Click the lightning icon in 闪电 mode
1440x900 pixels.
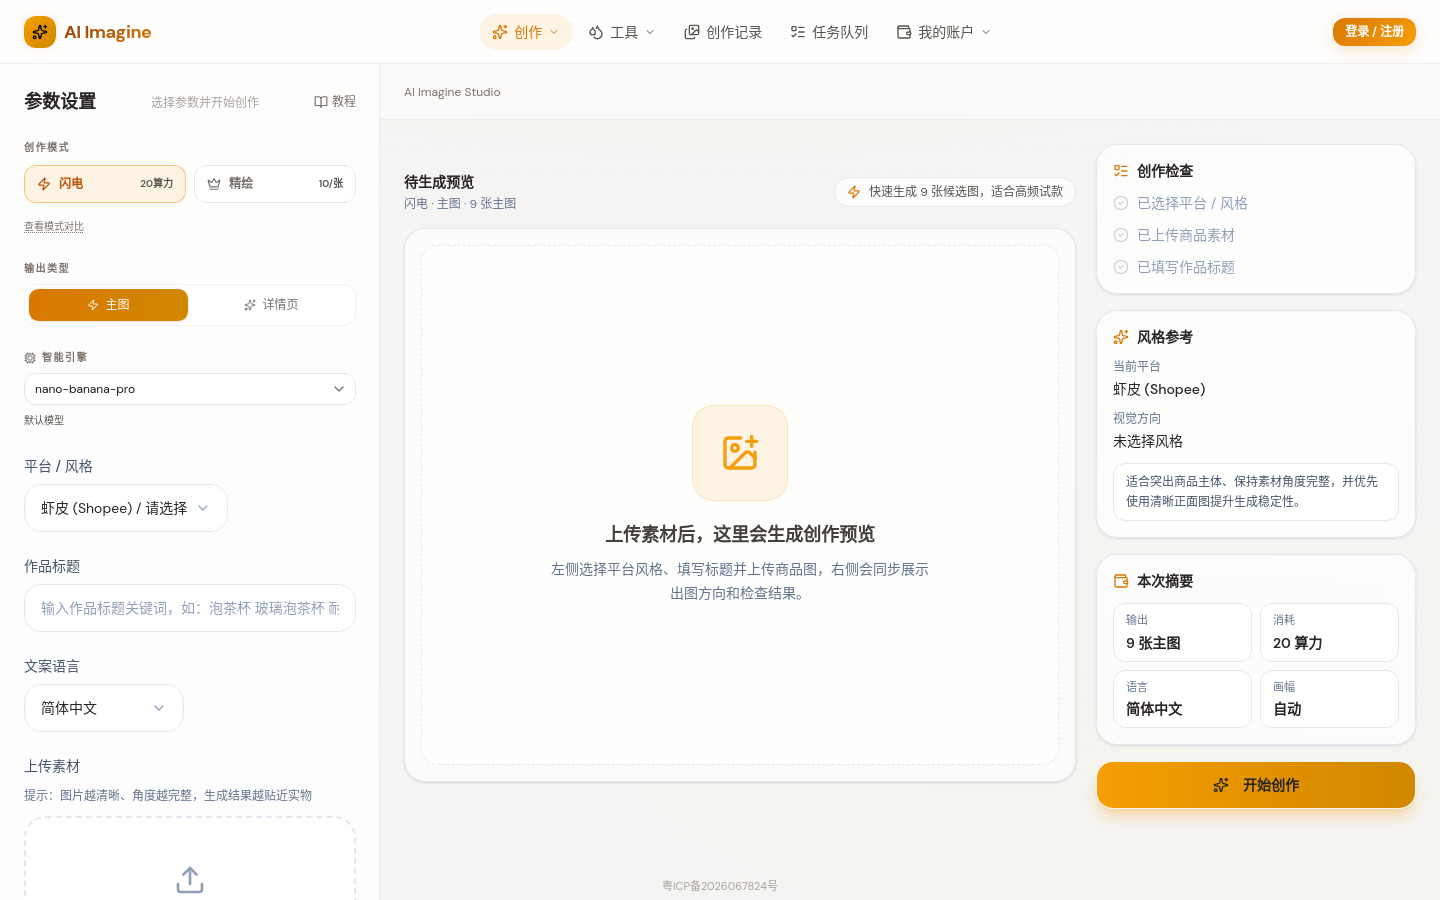click(x=44, y=184)
